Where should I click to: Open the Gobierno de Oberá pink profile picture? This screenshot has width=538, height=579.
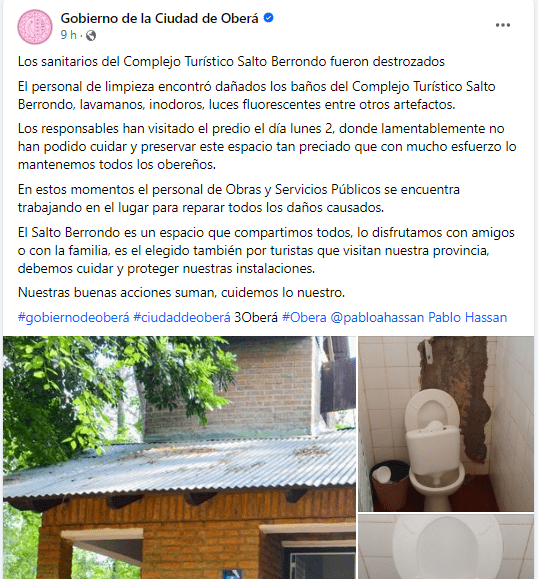point(35,27)
